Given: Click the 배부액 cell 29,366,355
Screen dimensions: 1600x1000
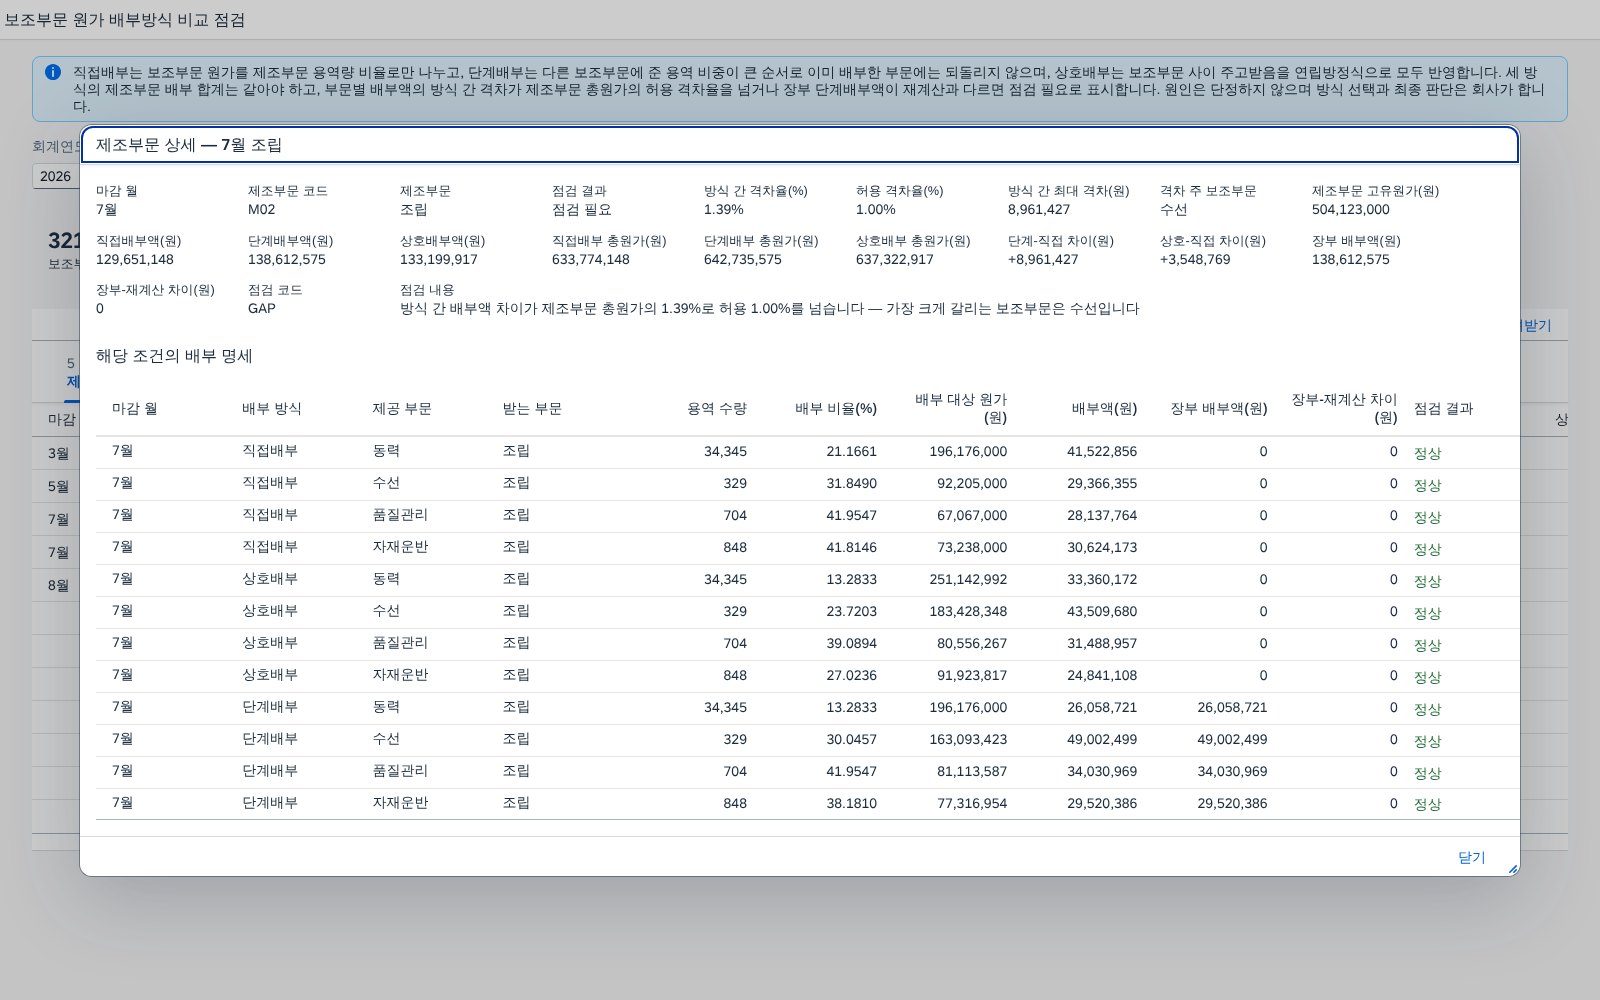Looking at the screenshot, I should (x=1102, y=484).
